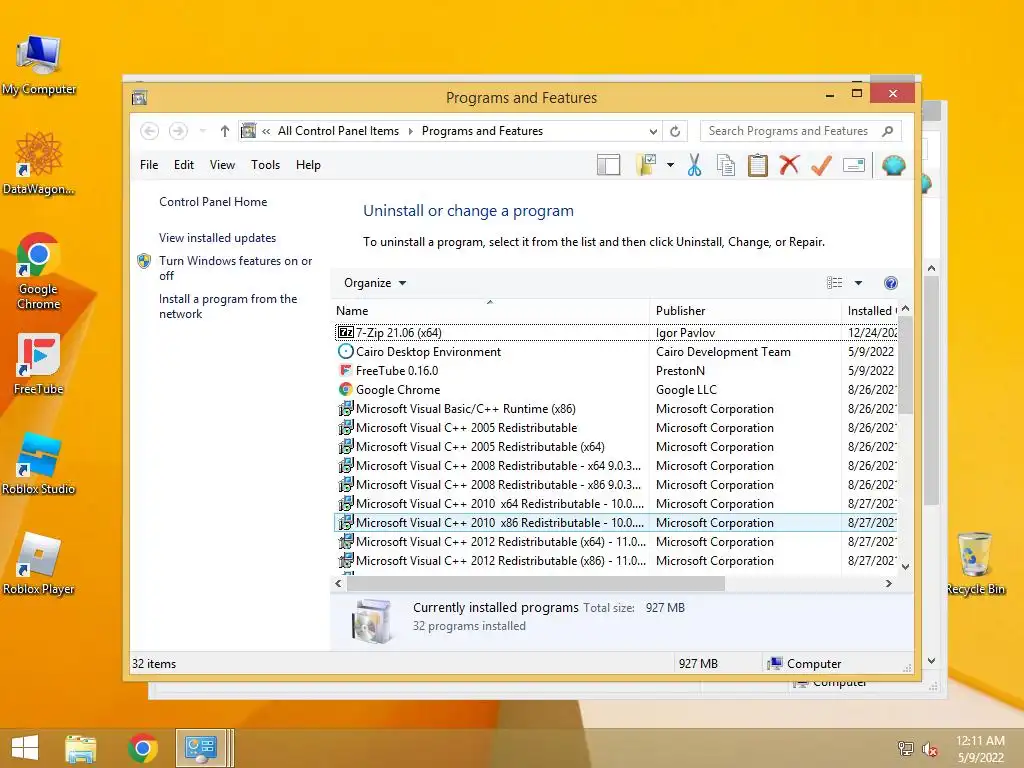Open the View menu
Viewport: 1024px width, 768px height.
[x=222, y=165]
